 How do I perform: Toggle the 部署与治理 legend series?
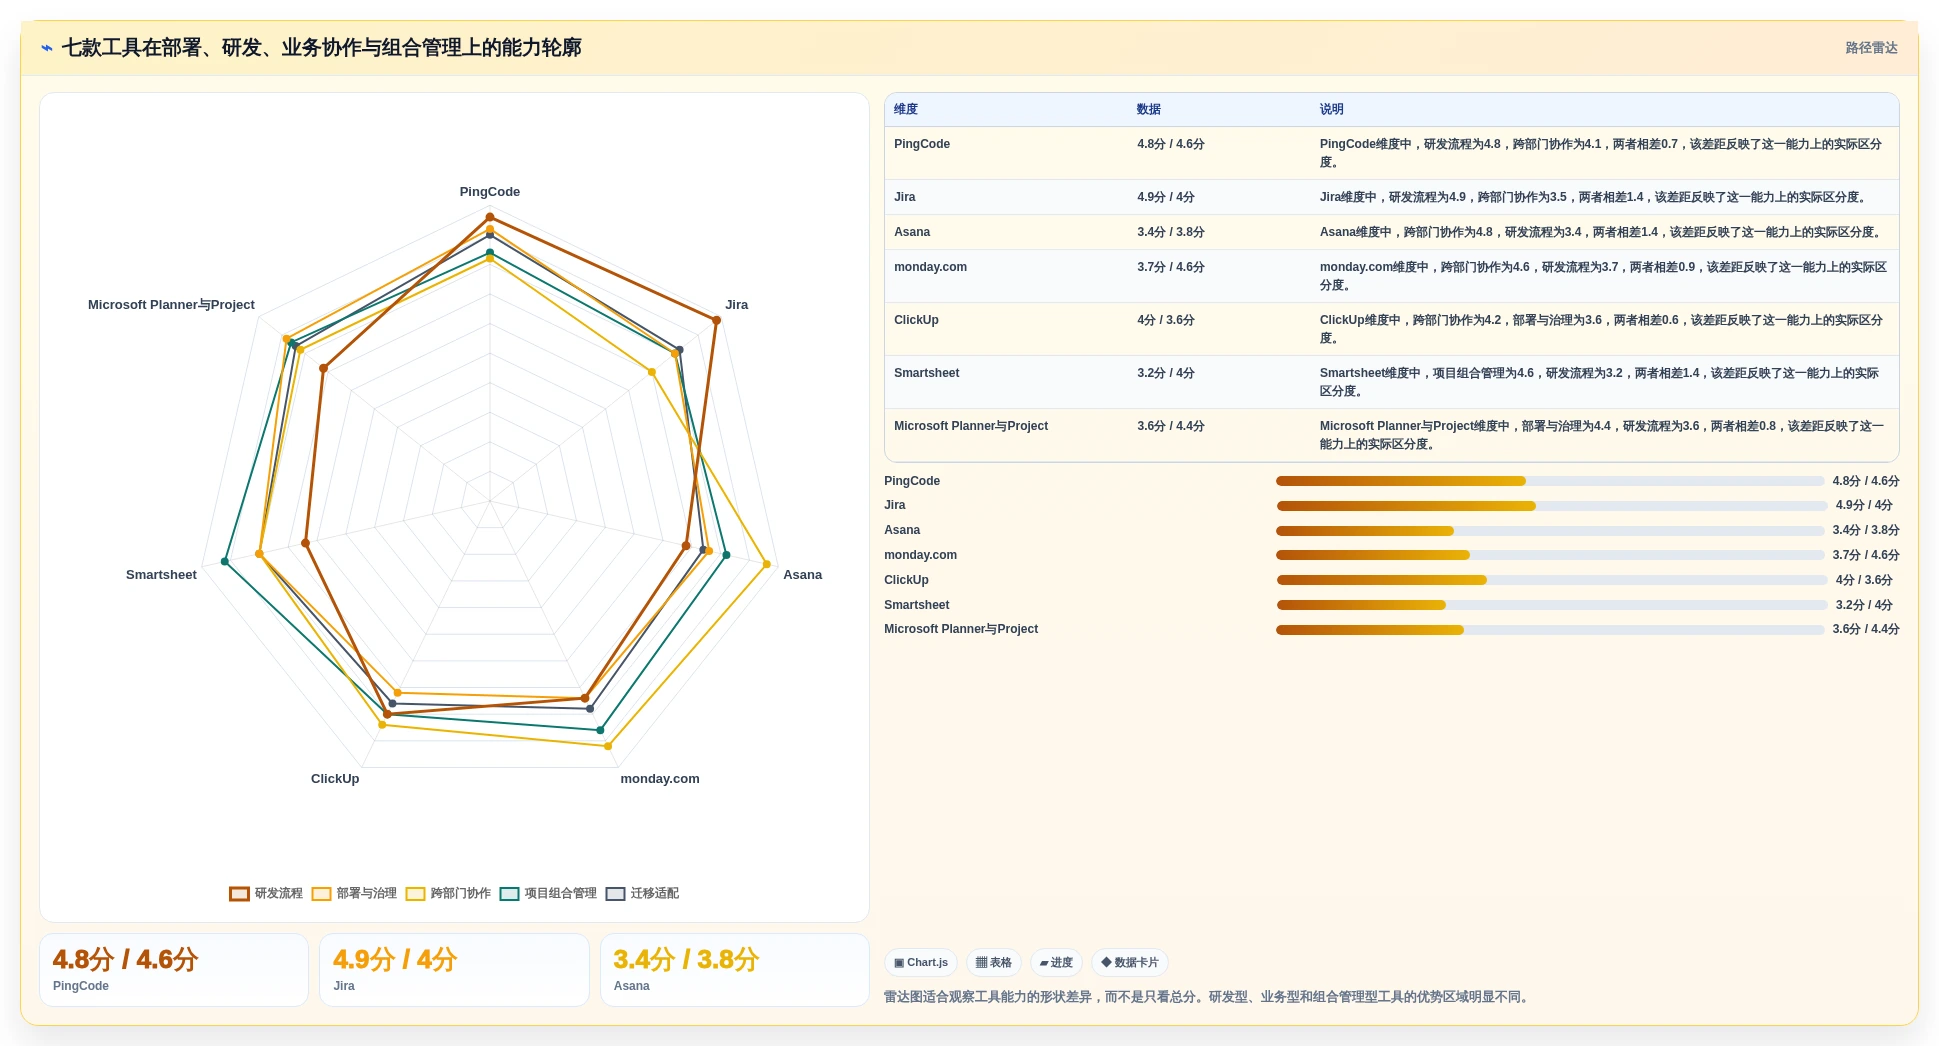point(354,894)
